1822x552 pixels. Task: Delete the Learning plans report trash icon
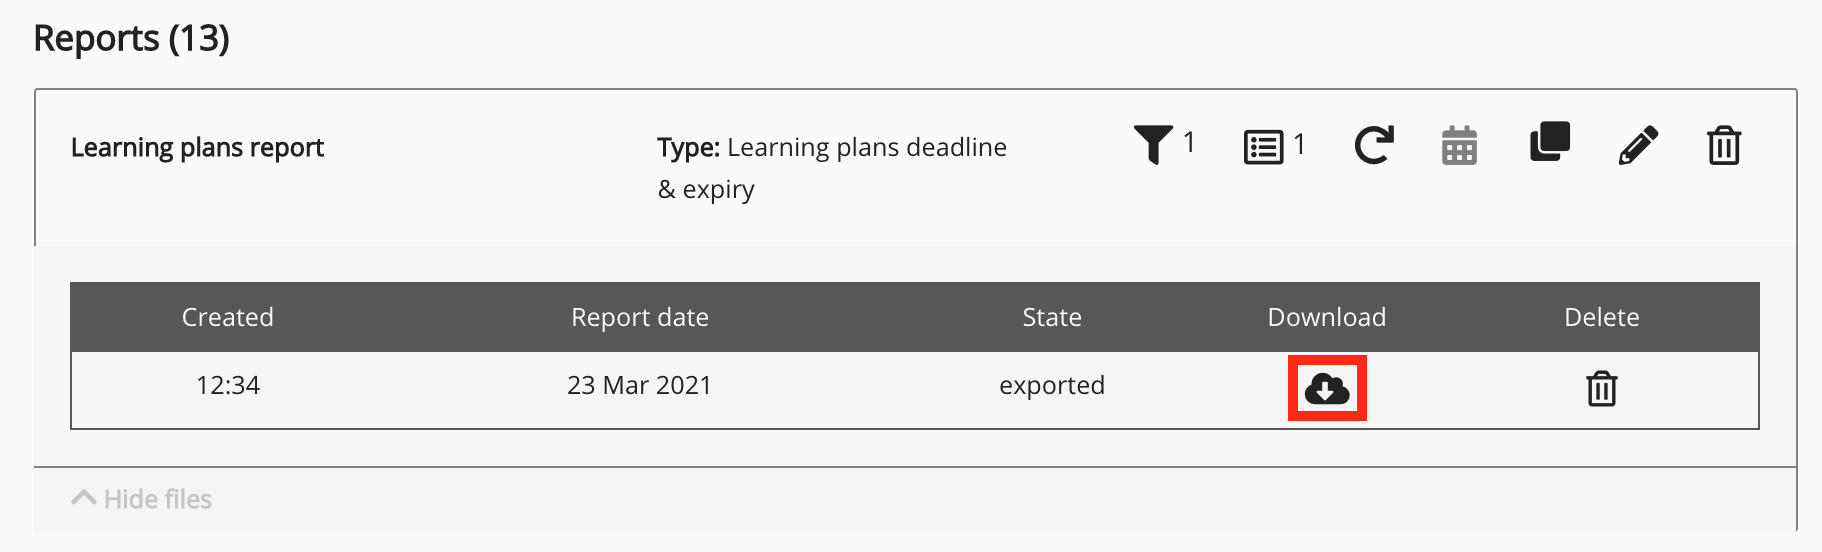pos(1723,146)
